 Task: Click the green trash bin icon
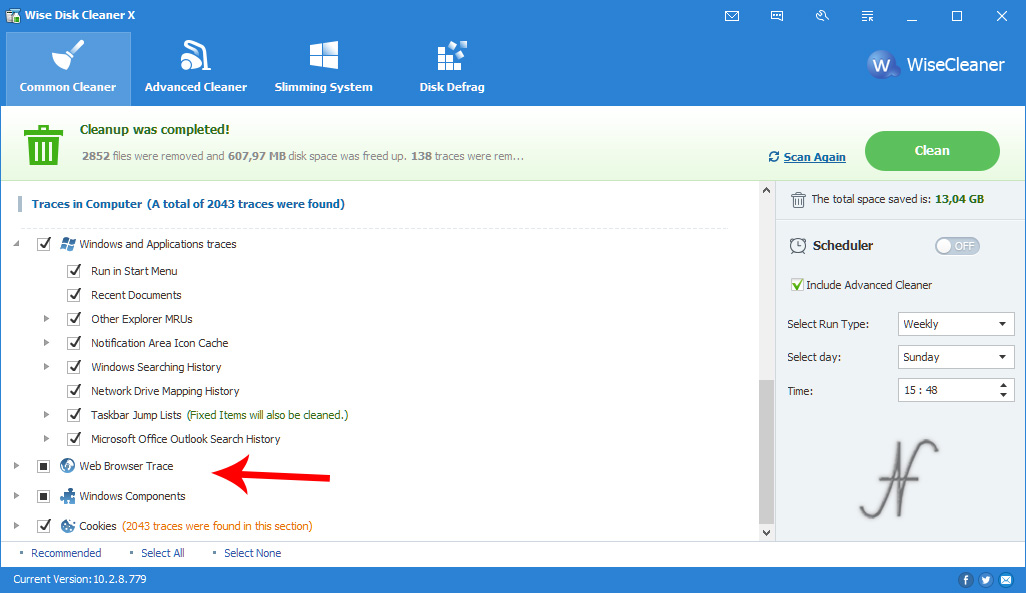[43, 145]
